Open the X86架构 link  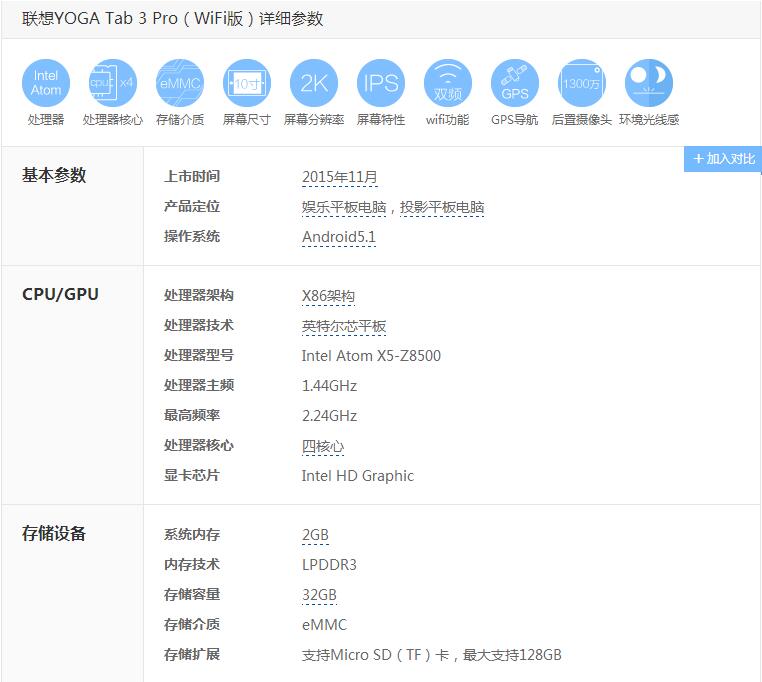[329, 297]
